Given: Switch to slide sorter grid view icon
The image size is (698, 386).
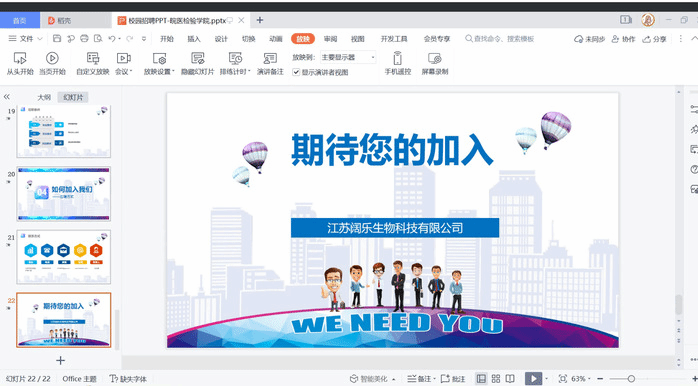Looking at the screenshot, I should [496, 379].
